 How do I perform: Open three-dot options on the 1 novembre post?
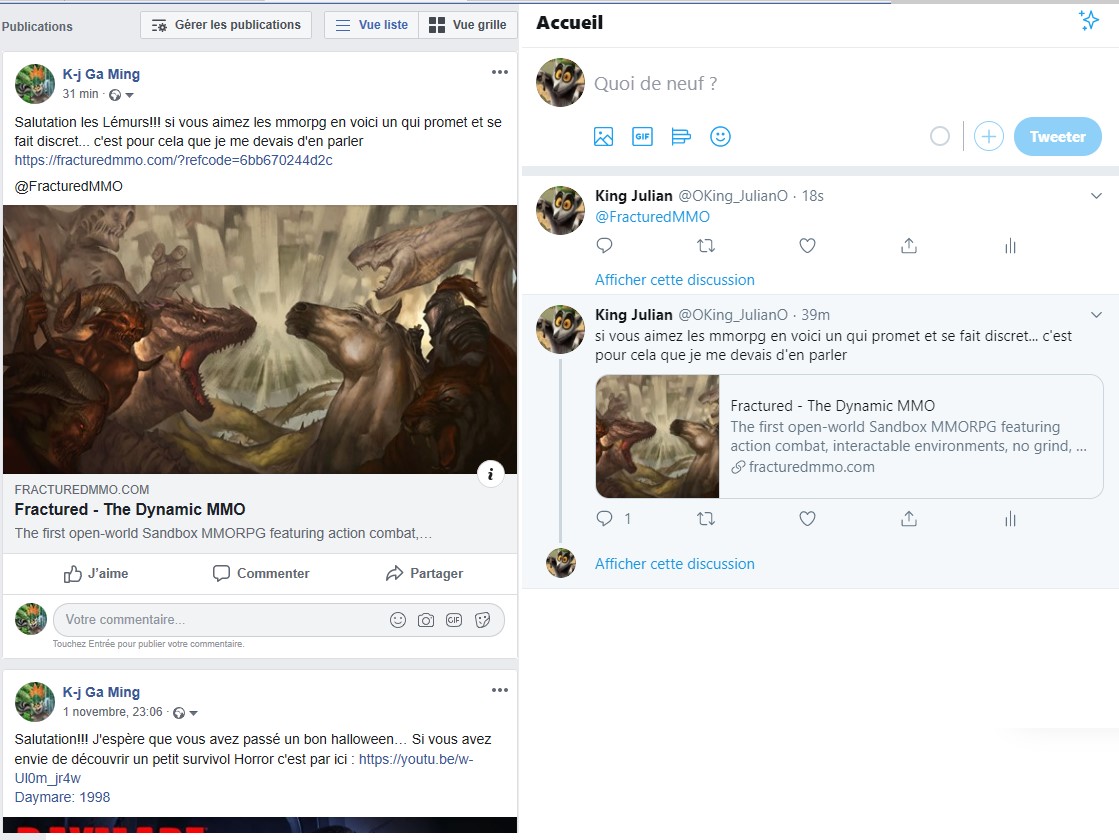point(499,690)
